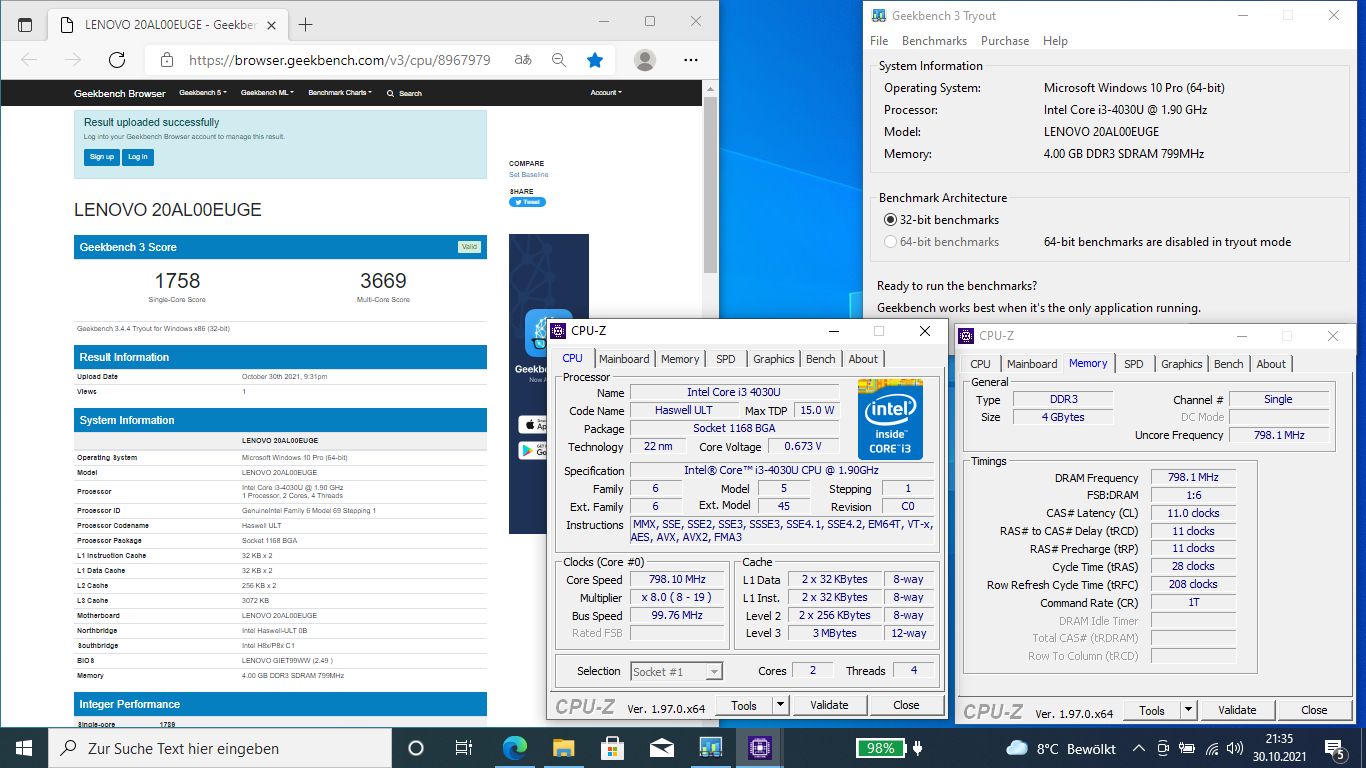Open File Explorer from the taskbar
The width and height of the screenshot is (1366, 768).
tap(563, 748)
